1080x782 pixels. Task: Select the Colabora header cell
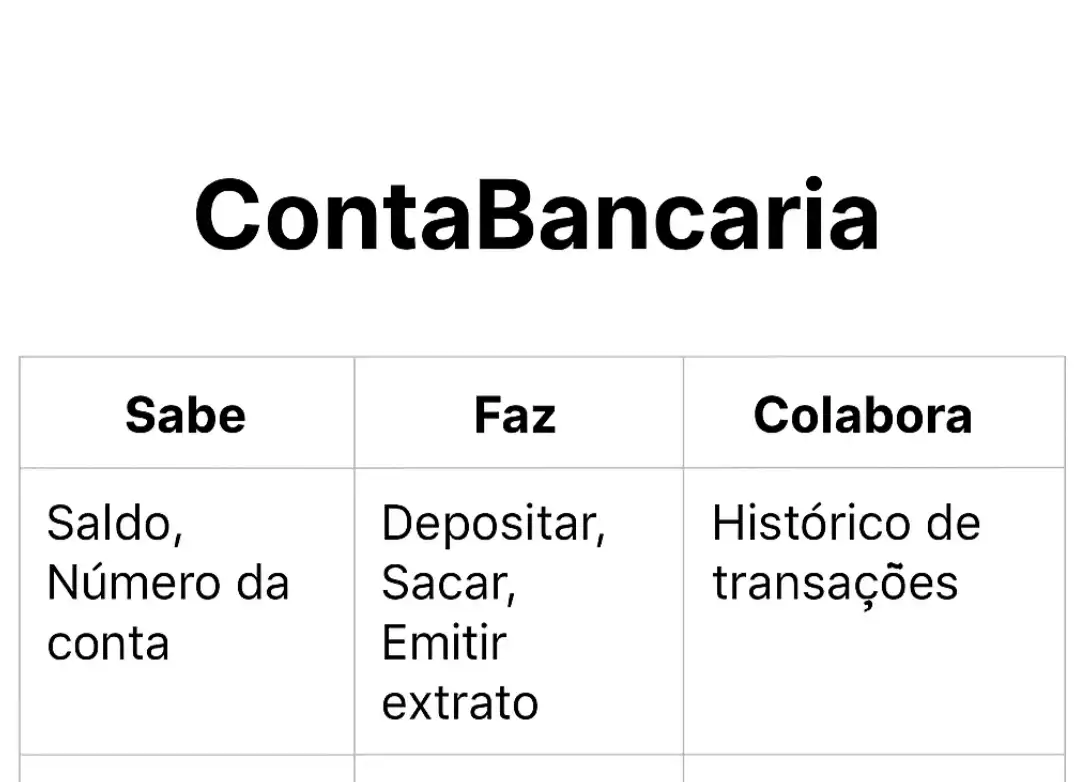coord(862,414)
